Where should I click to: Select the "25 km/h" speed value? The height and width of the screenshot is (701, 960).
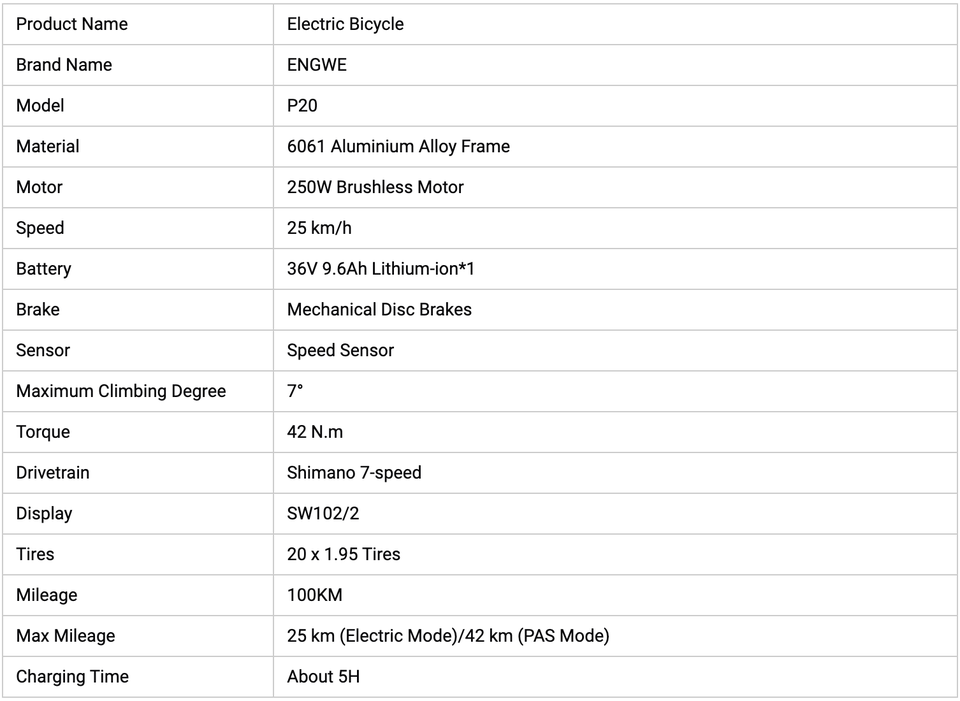click(x=319, y=228)
